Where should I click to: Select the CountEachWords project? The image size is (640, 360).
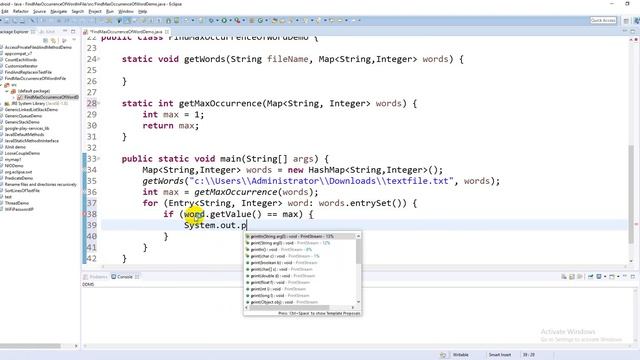[x=21, y=60]
